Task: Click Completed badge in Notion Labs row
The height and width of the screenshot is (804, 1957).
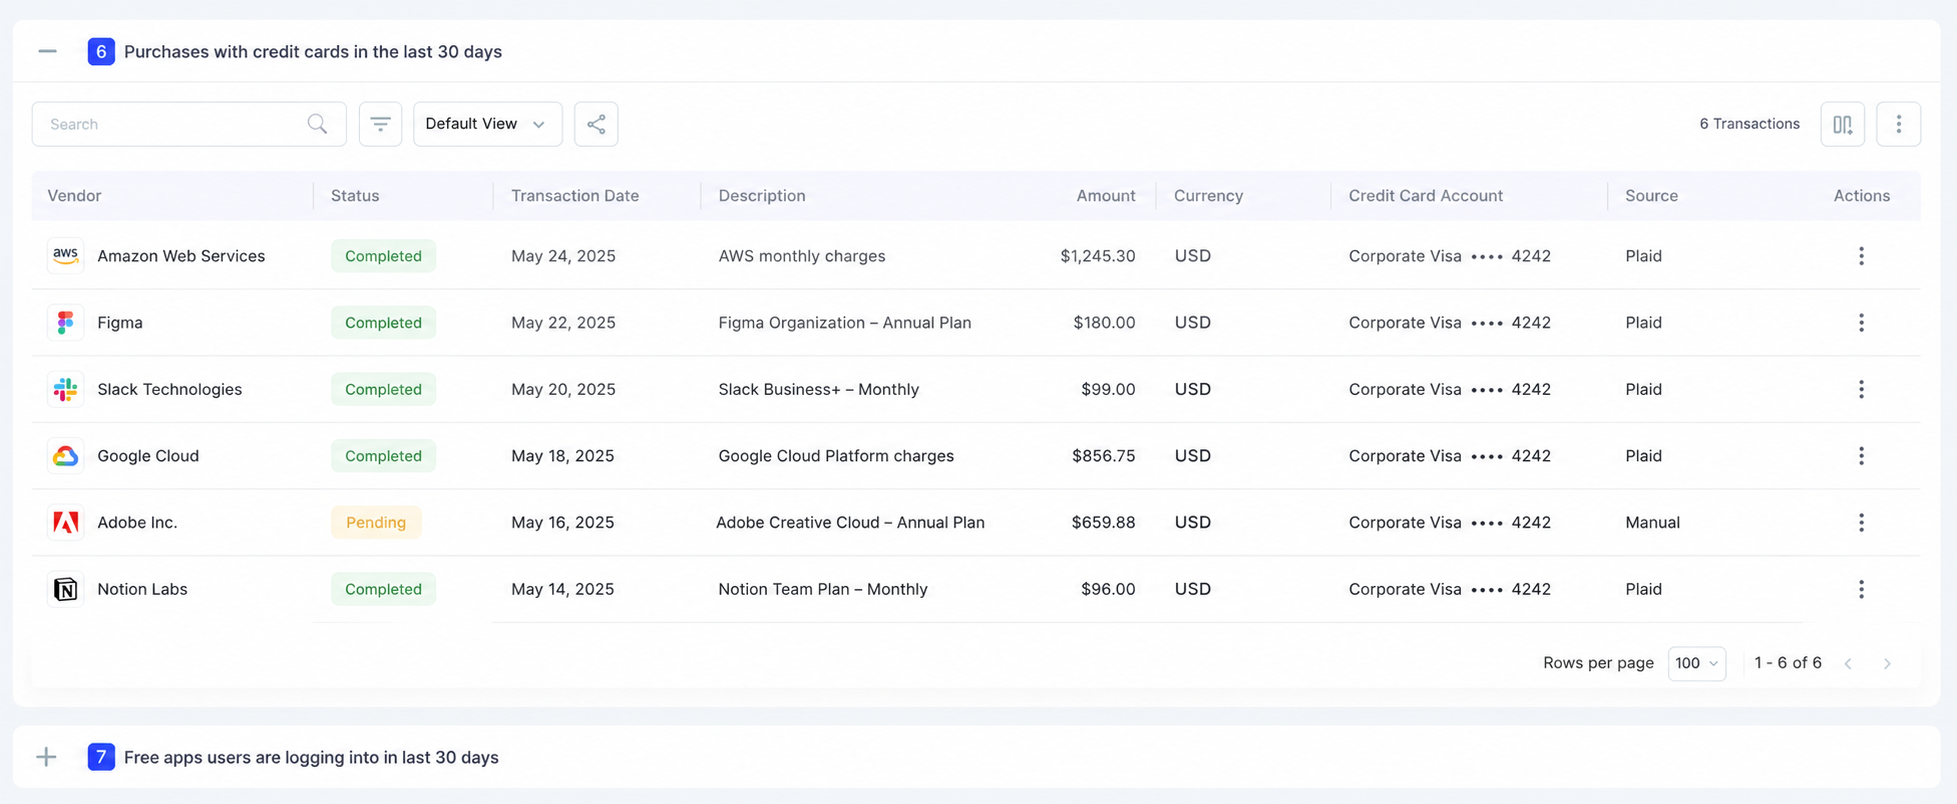Action: point(383,589)
